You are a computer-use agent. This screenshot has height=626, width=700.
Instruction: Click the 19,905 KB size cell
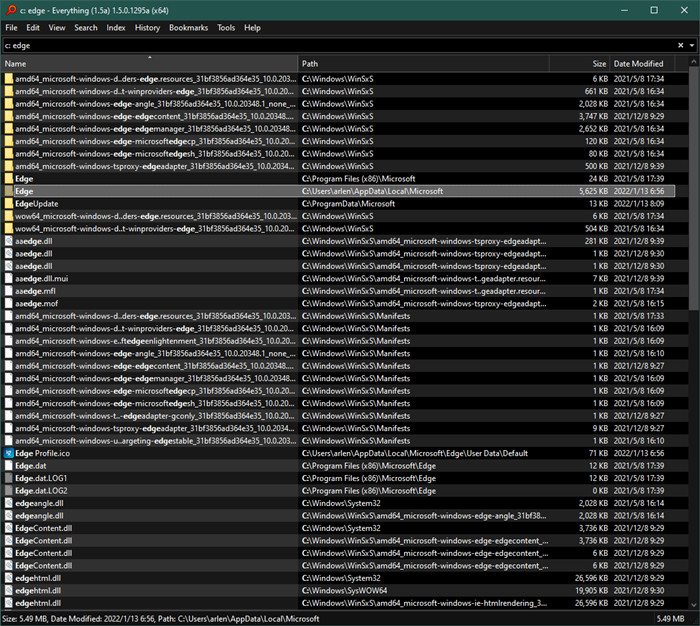tap(592, 591)
